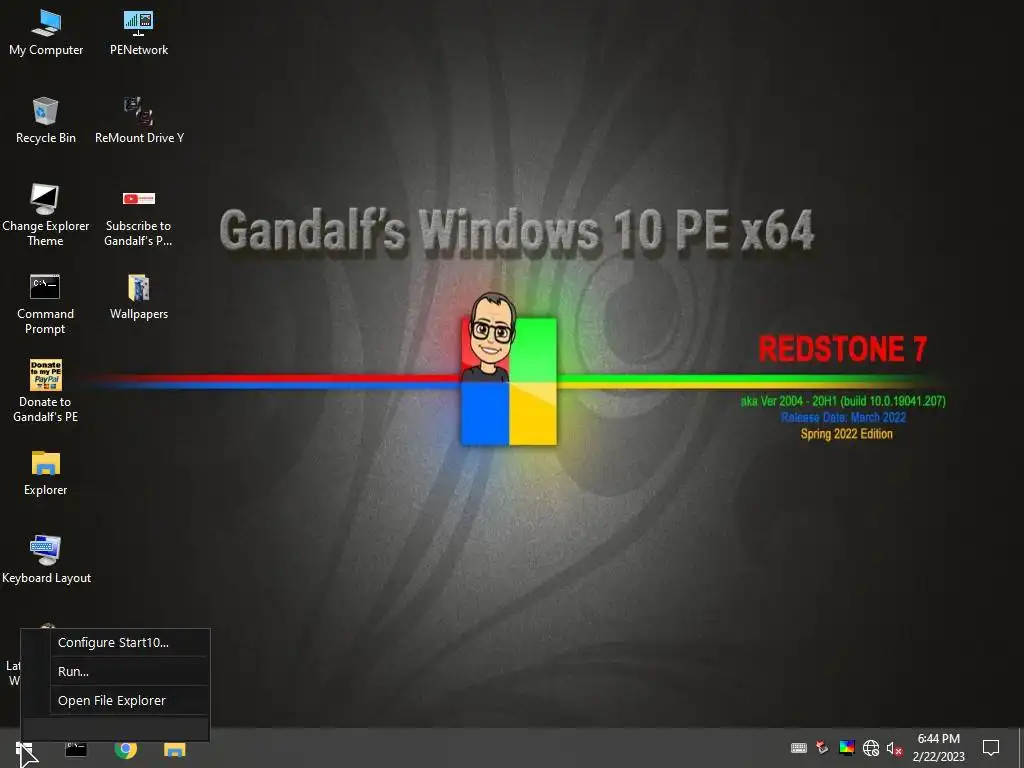
Task: Launch Command Prompt from the desktop
Action: point(45,304)
